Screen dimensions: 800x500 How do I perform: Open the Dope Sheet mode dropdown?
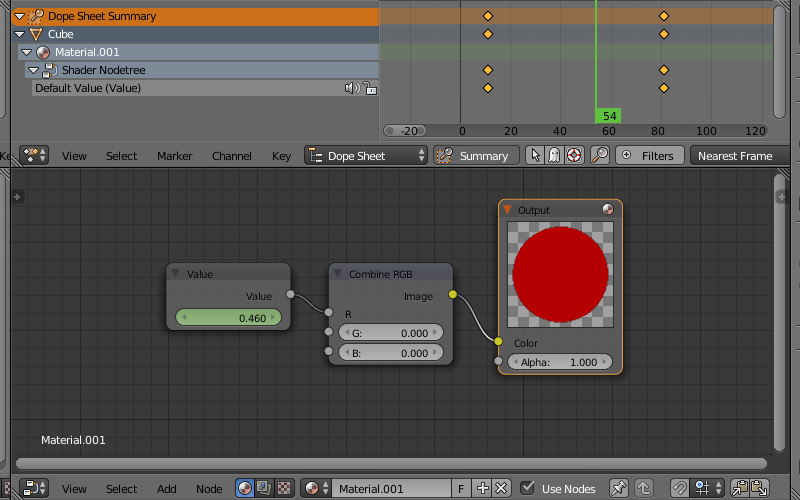point(366,155)
